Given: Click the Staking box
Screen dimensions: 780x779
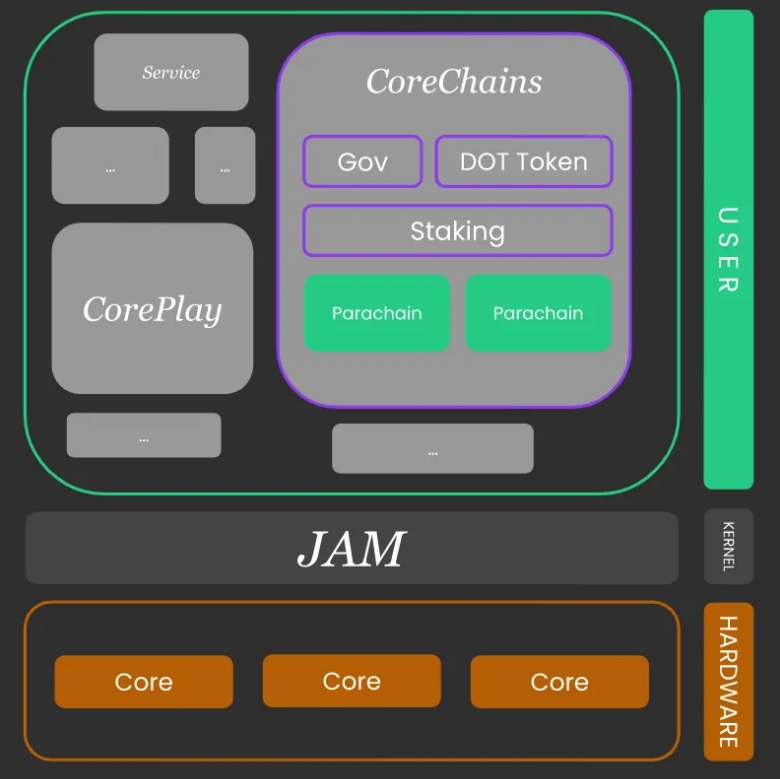Looking at the screenshot, I should (458, 230).
